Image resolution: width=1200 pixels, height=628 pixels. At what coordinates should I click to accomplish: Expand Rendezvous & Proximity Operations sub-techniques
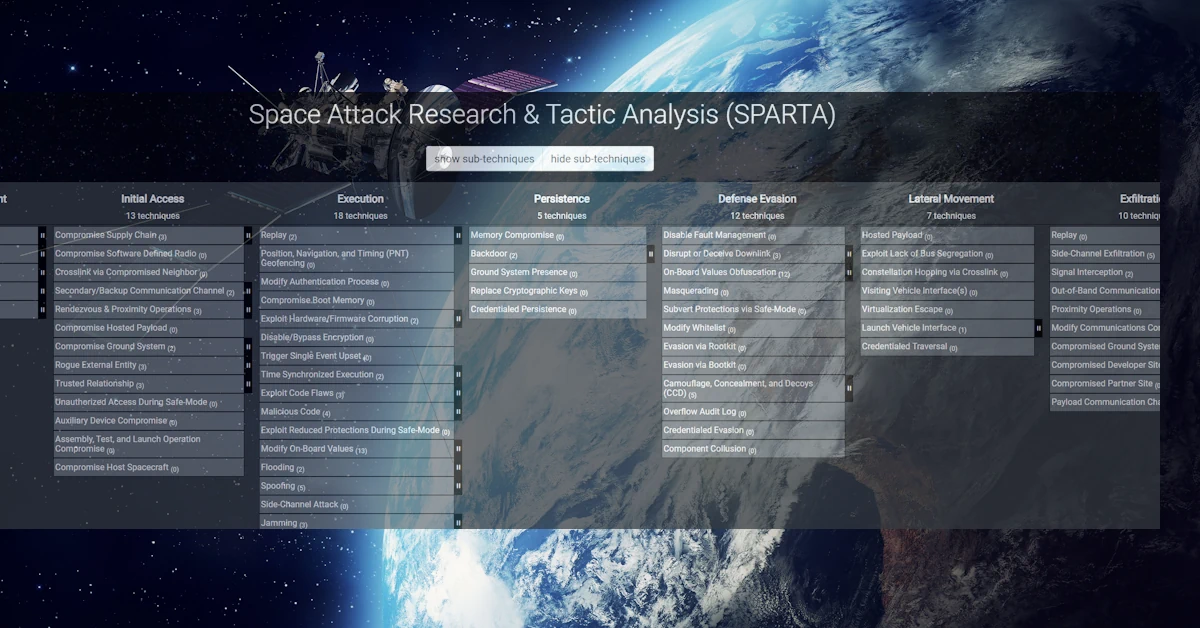coord(248,310)
